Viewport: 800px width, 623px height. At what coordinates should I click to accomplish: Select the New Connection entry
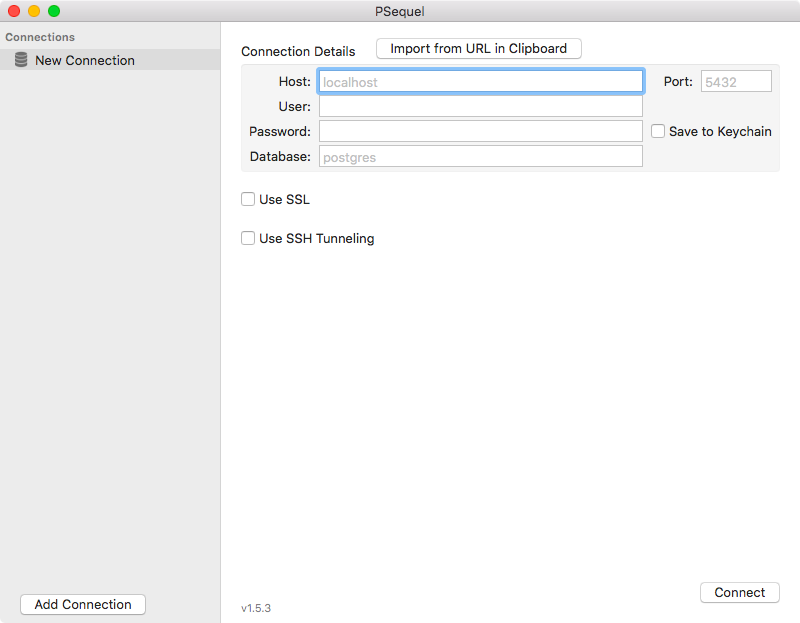[x=110, y=60]
